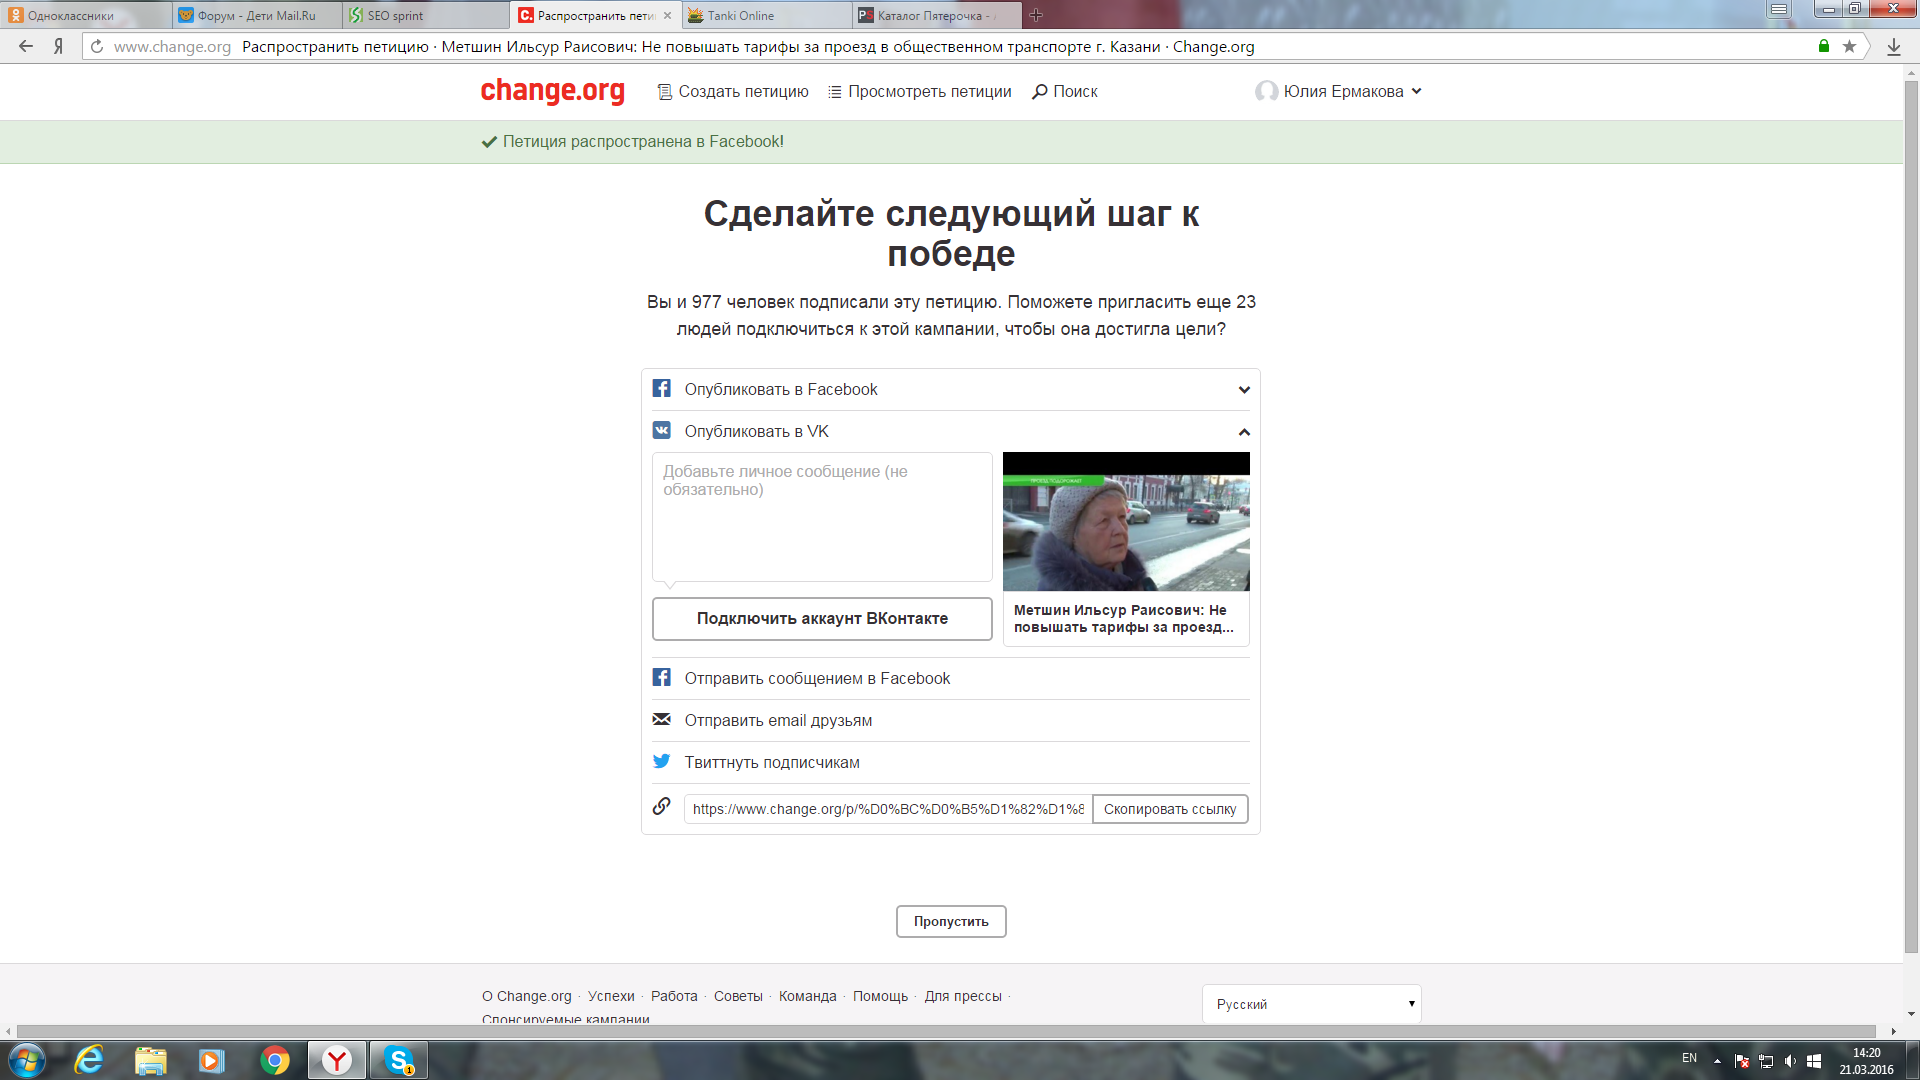Image resolution: width=1920 pixels, height=1080 pixels.
Task: Open Помощь footer link
Action: (x=880, y=996)
